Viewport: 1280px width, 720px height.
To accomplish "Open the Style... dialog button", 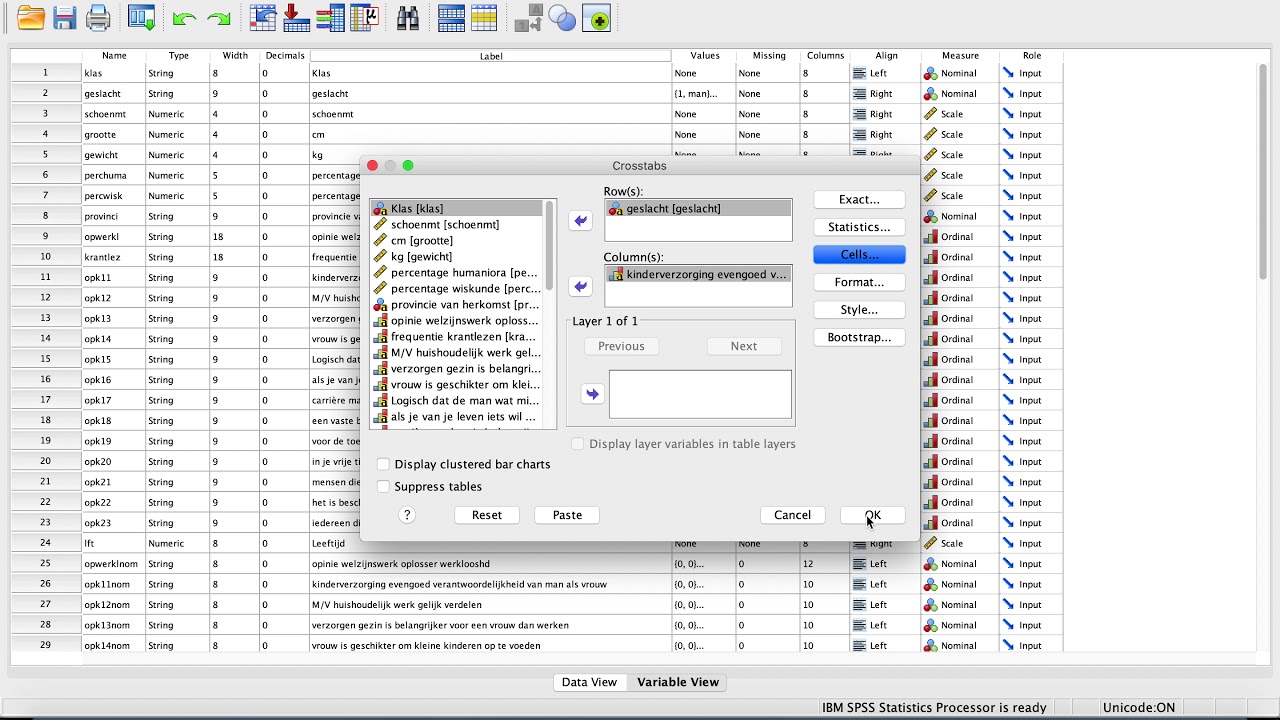I will (859, 310).
